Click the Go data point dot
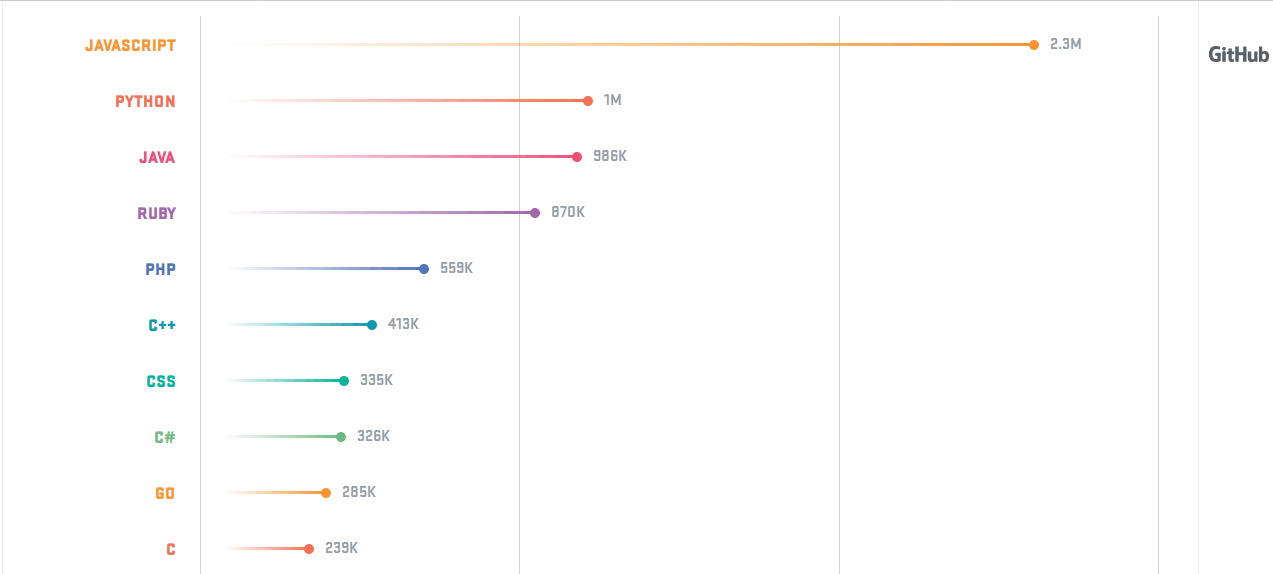1273x574 pixels. coord(326,493)
